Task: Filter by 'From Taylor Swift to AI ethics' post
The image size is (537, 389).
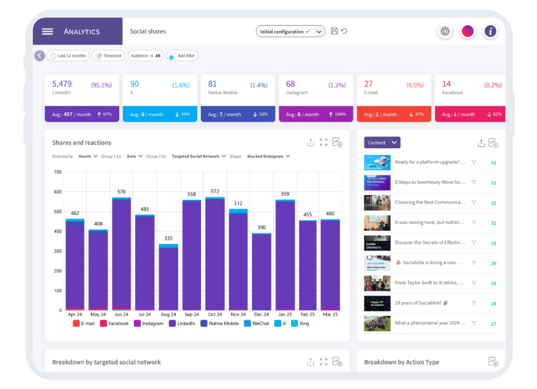Action: coord(474,283)
